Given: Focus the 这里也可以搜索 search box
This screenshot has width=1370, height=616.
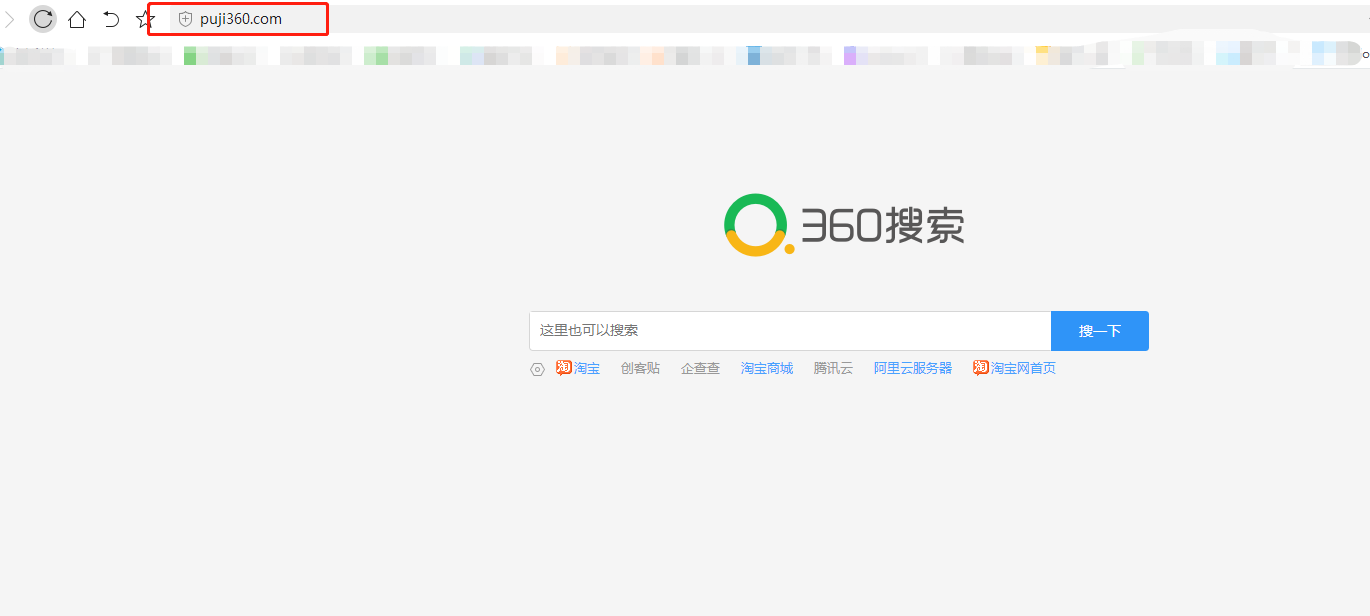Looking at the screenshot, I should [790, 331].
